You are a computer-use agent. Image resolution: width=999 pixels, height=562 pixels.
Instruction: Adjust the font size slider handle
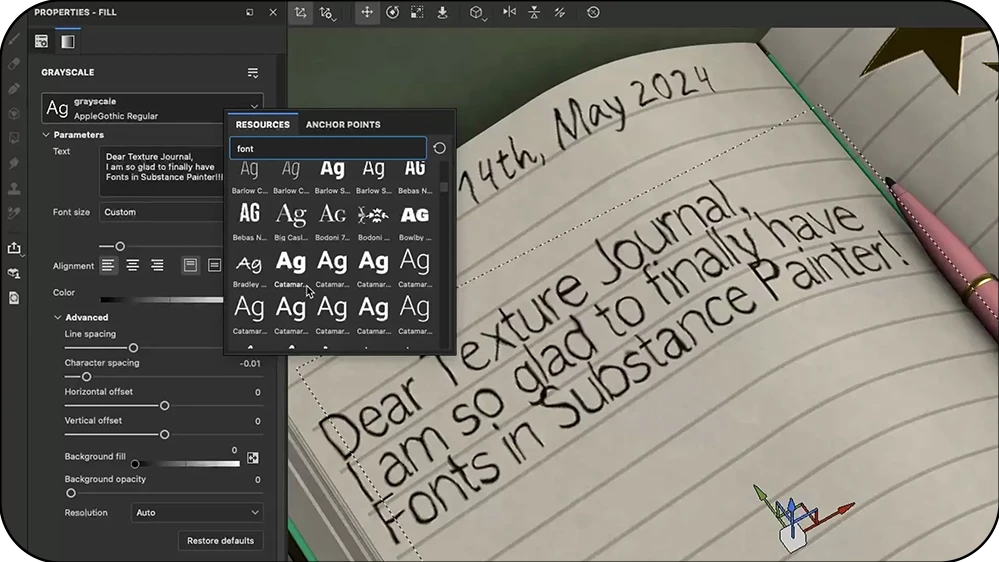(120, 246)
